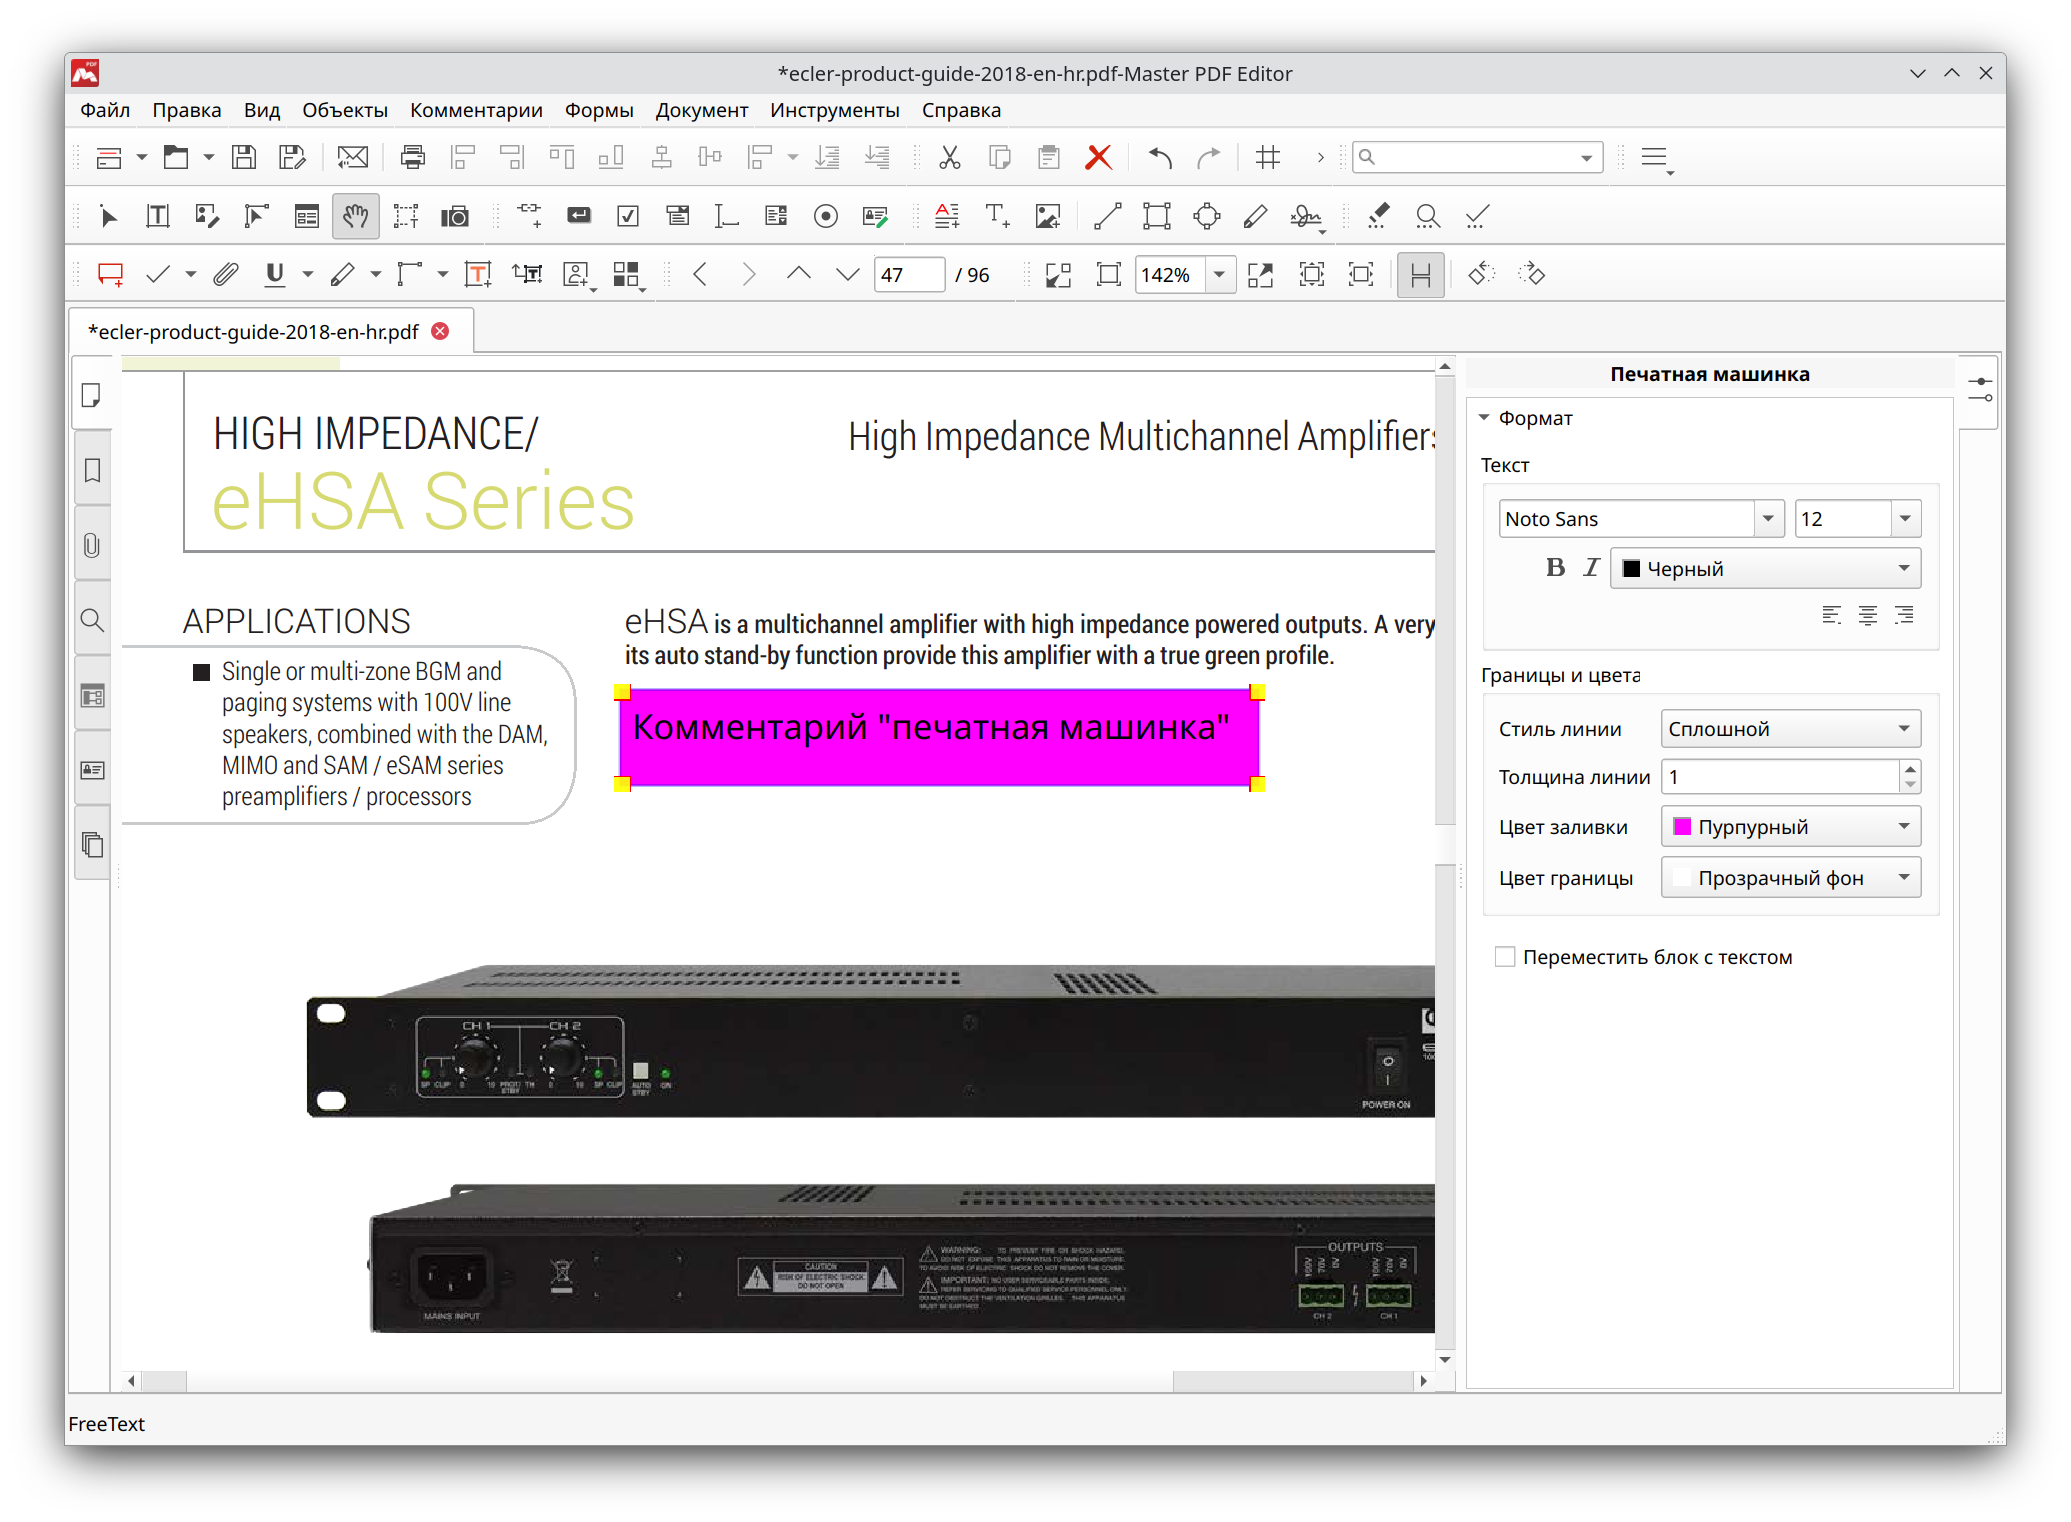Open the Цвет заливки Пурпурный dropdown
Image resolution: width=2071 pixels, height=1522 pixels.
coord(1790,827)
